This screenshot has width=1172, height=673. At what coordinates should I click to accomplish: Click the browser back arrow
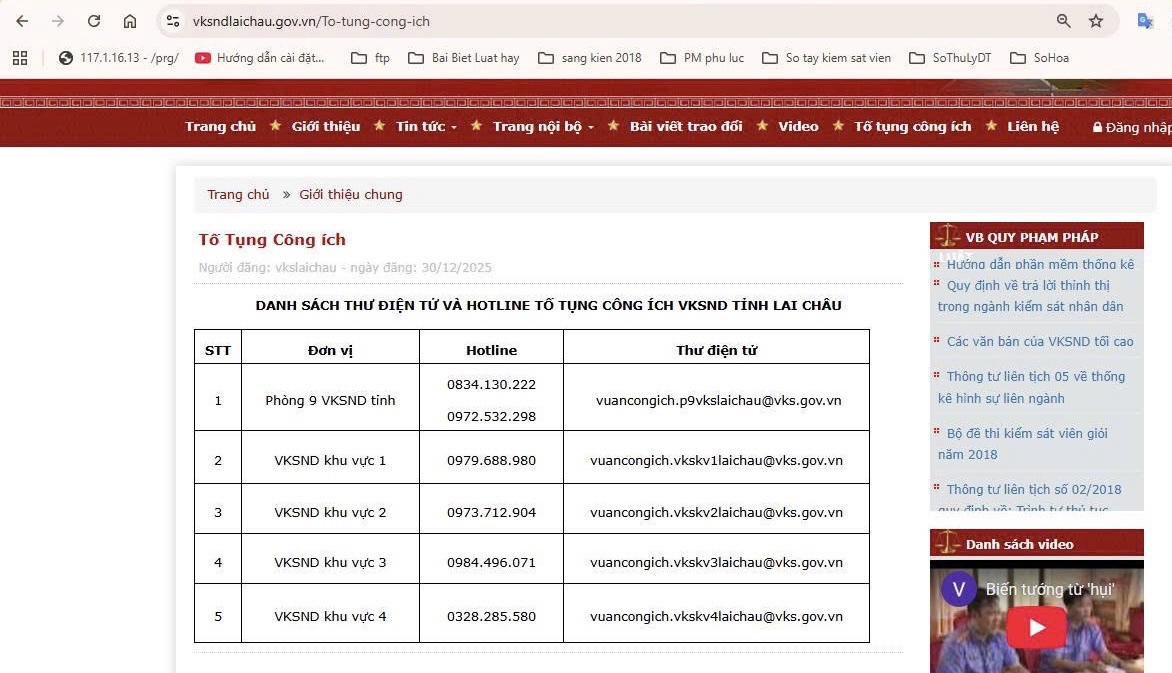pyautogui.click(x=22, y=21)
